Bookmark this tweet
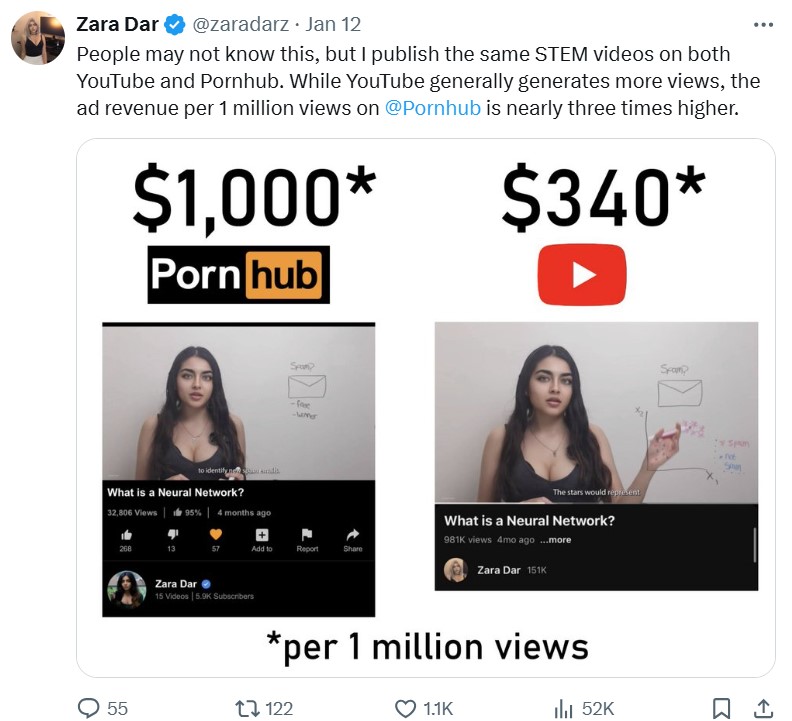The width and height of the screenshot is (792, 721). click(721, 708)
